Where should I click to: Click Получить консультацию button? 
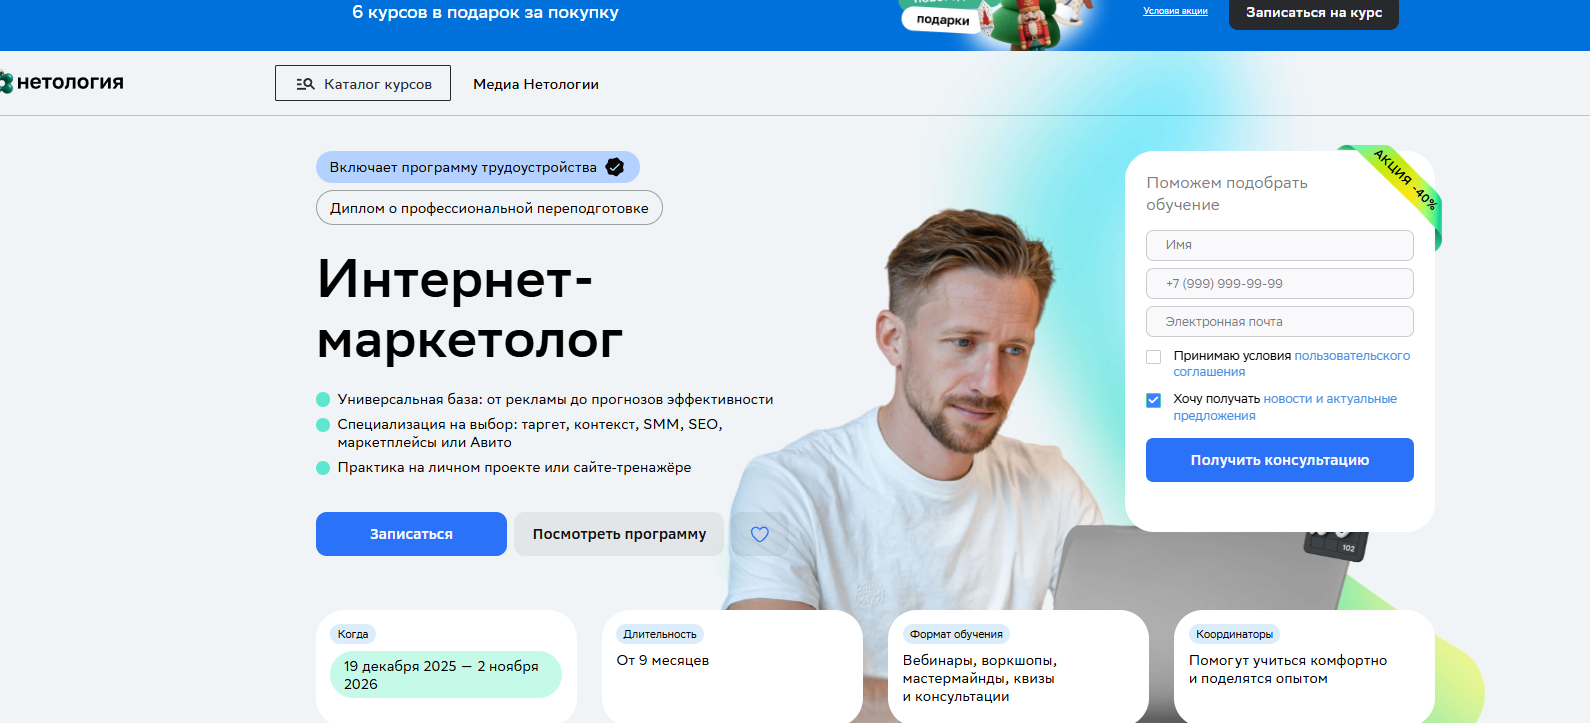pyautogui.click(x=1280, y=460)
